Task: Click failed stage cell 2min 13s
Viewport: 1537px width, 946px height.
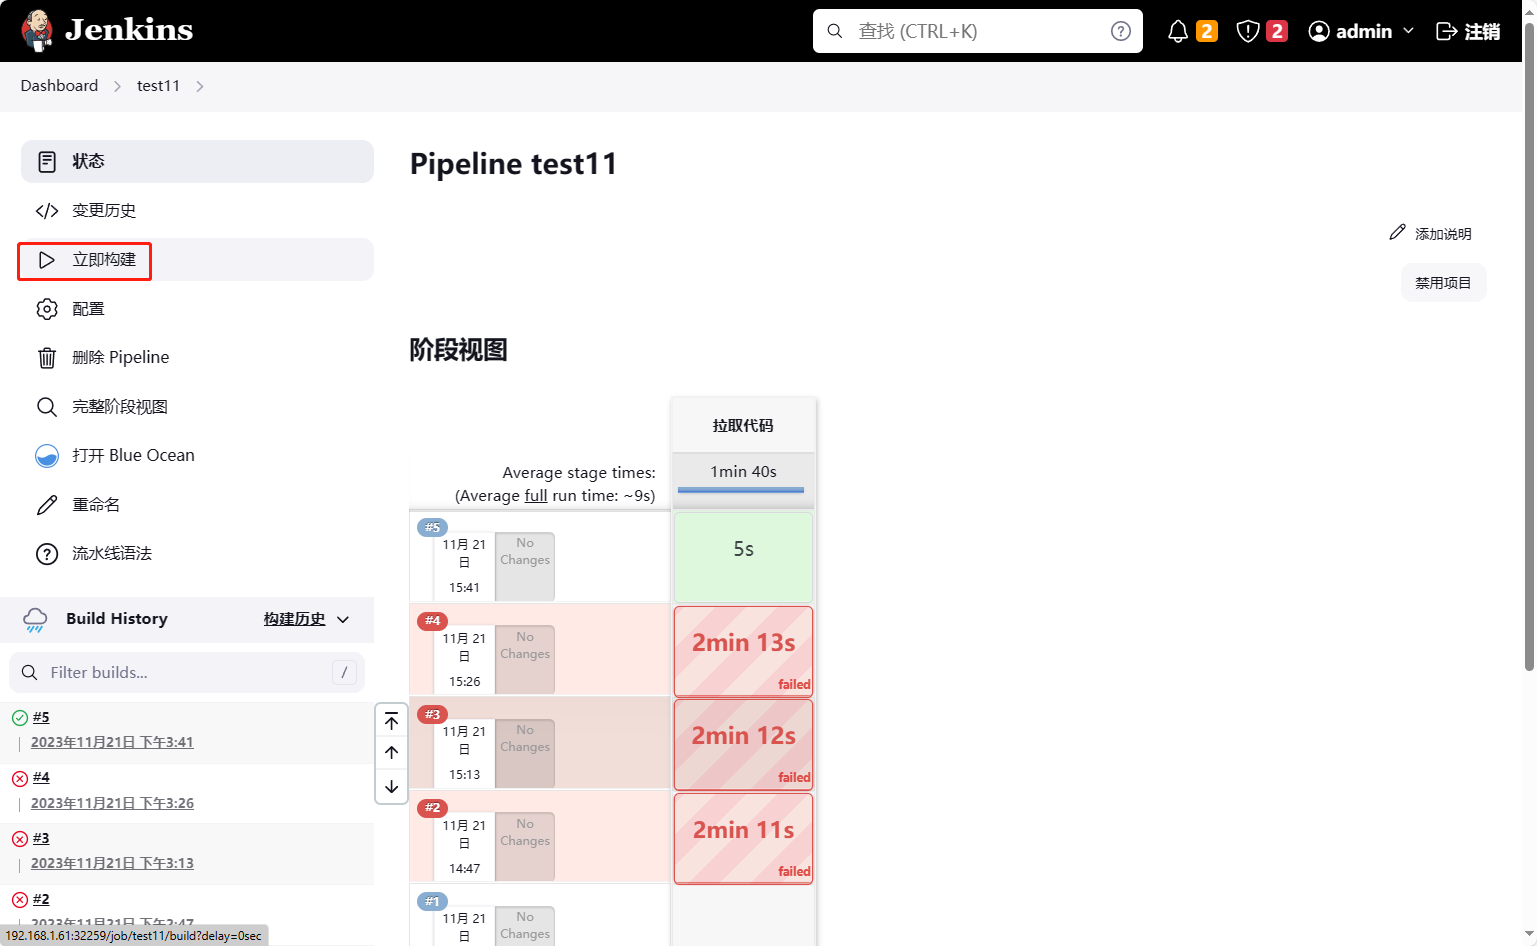Action: (x=743, y=651)
